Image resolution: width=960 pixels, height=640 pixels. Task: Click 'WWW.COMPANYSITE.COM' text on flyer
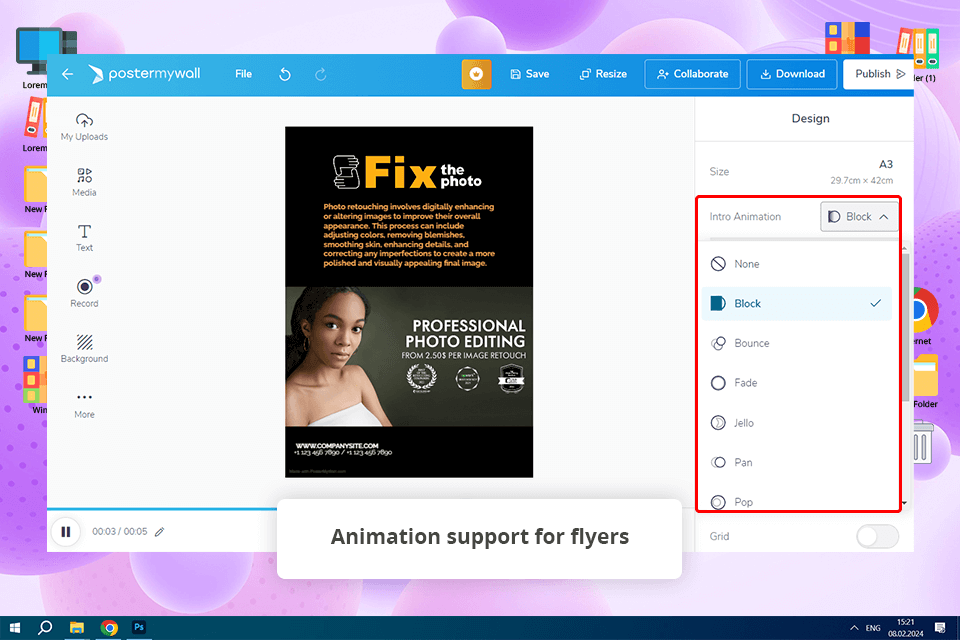337,446
